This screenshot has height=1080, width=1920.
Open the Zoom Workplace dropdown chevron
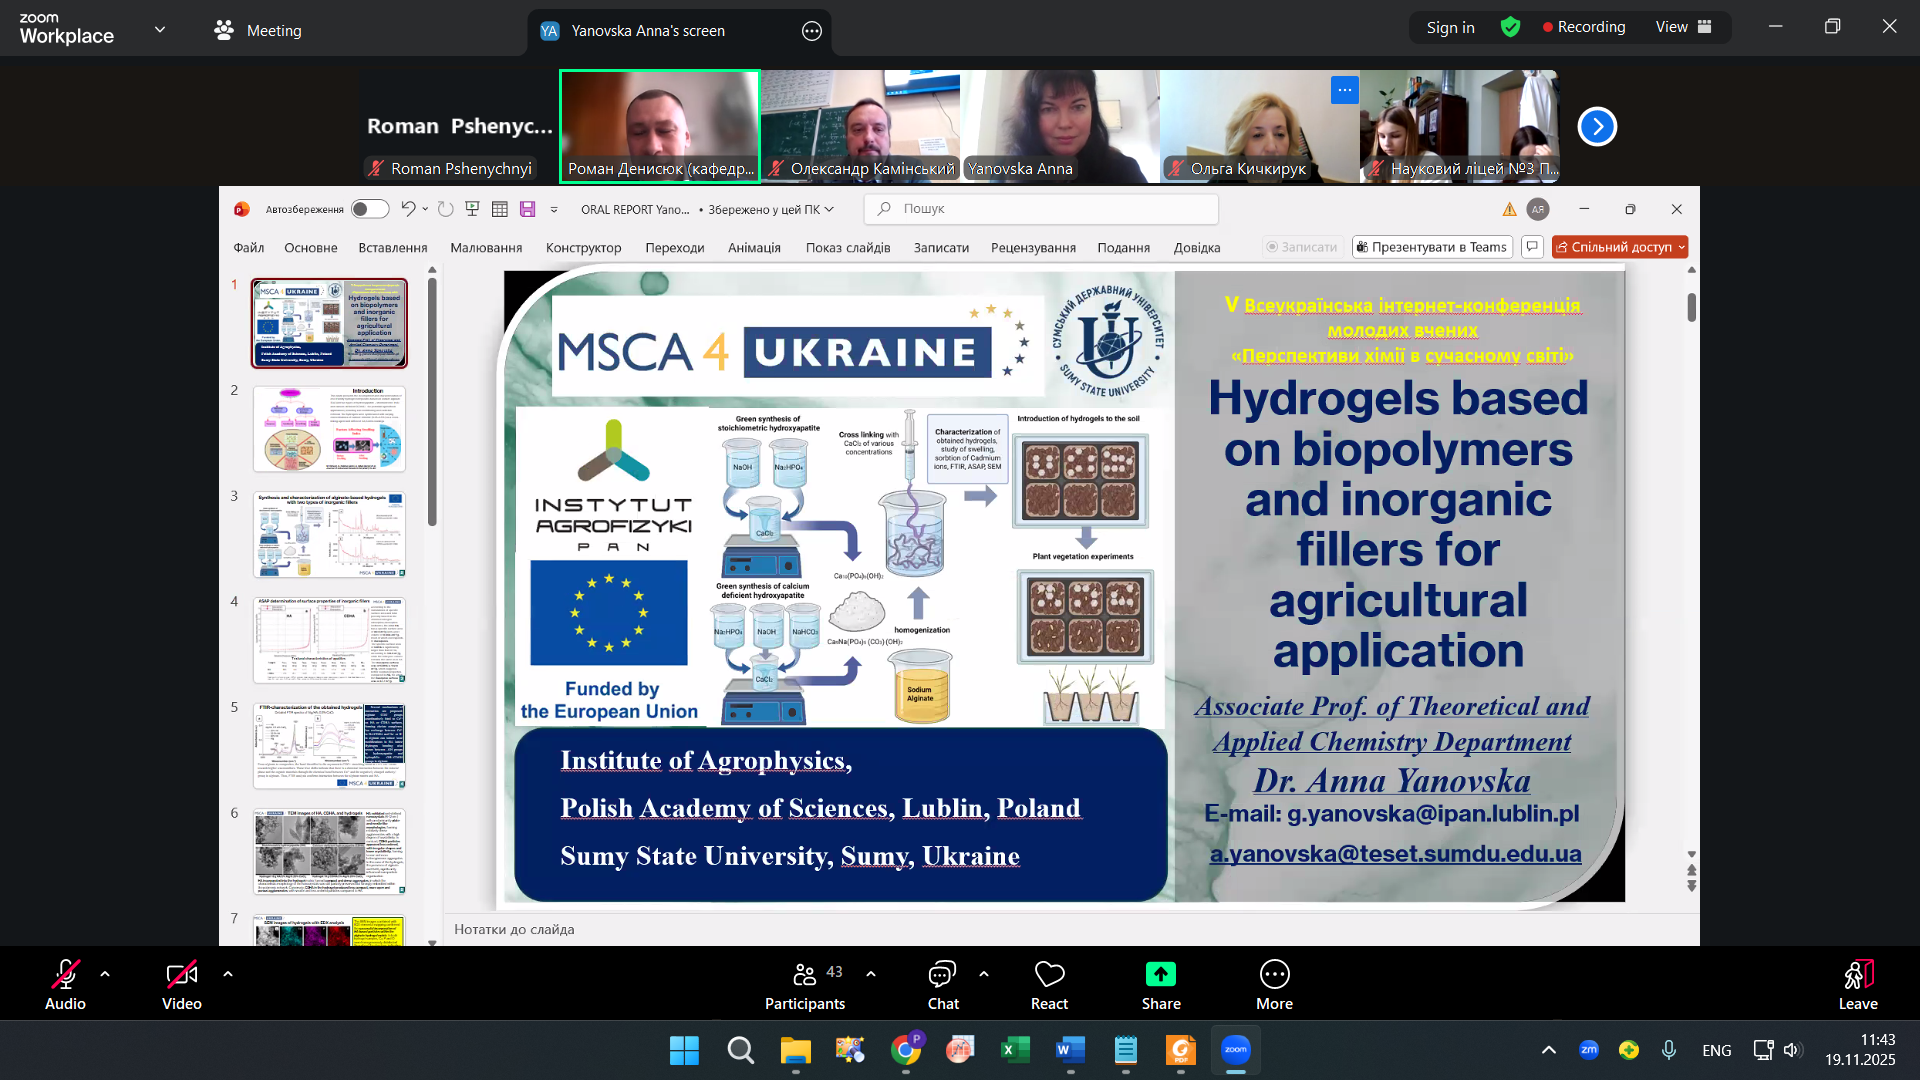[x=160, y=30]
